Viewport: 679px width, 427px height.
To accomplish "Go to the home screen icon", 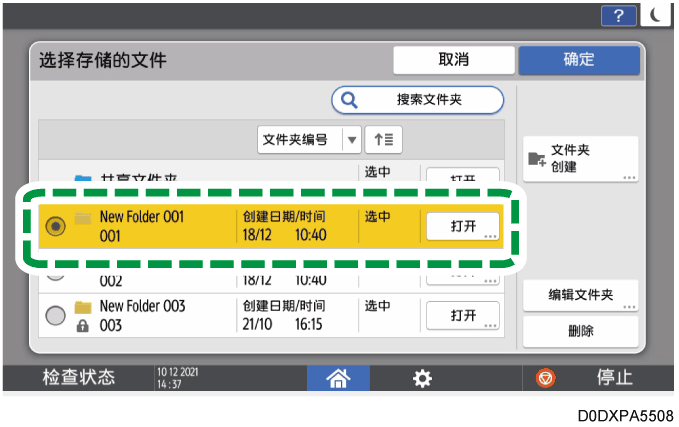I will pyautogui.click(x=337, y=378).
